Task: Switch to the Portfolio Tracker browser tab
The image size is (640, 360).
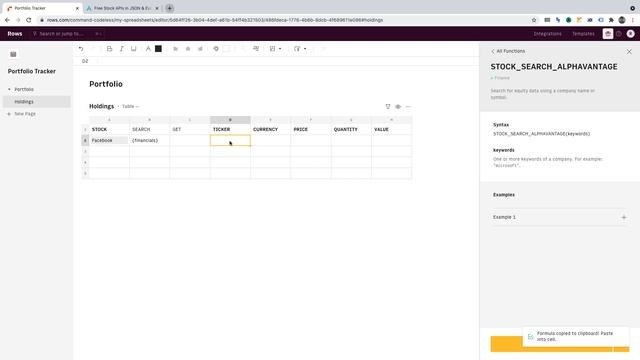Action: click(41, 8)
